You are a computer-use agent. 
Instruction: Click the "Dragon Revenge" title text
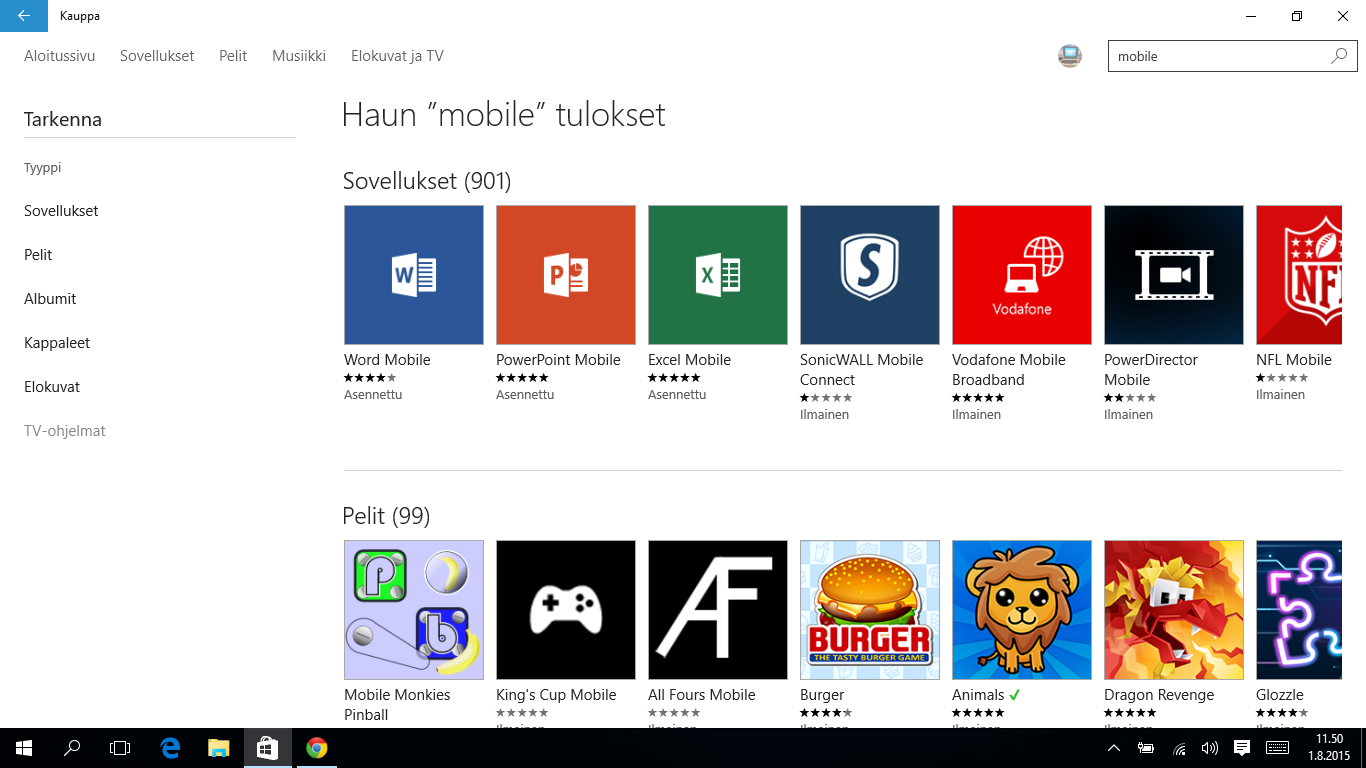(1159, 695)
